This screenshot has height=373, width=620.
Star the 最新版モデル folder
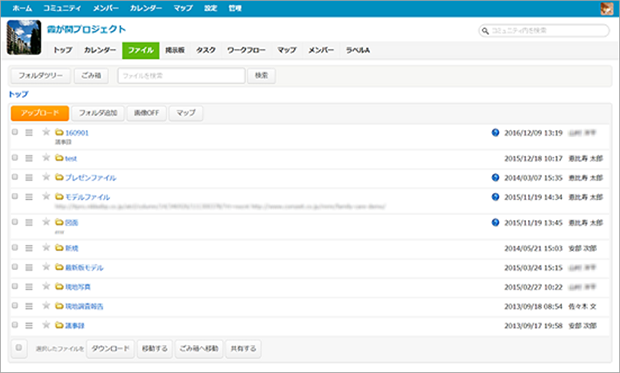pyautogui.click(x=46, y=267)
